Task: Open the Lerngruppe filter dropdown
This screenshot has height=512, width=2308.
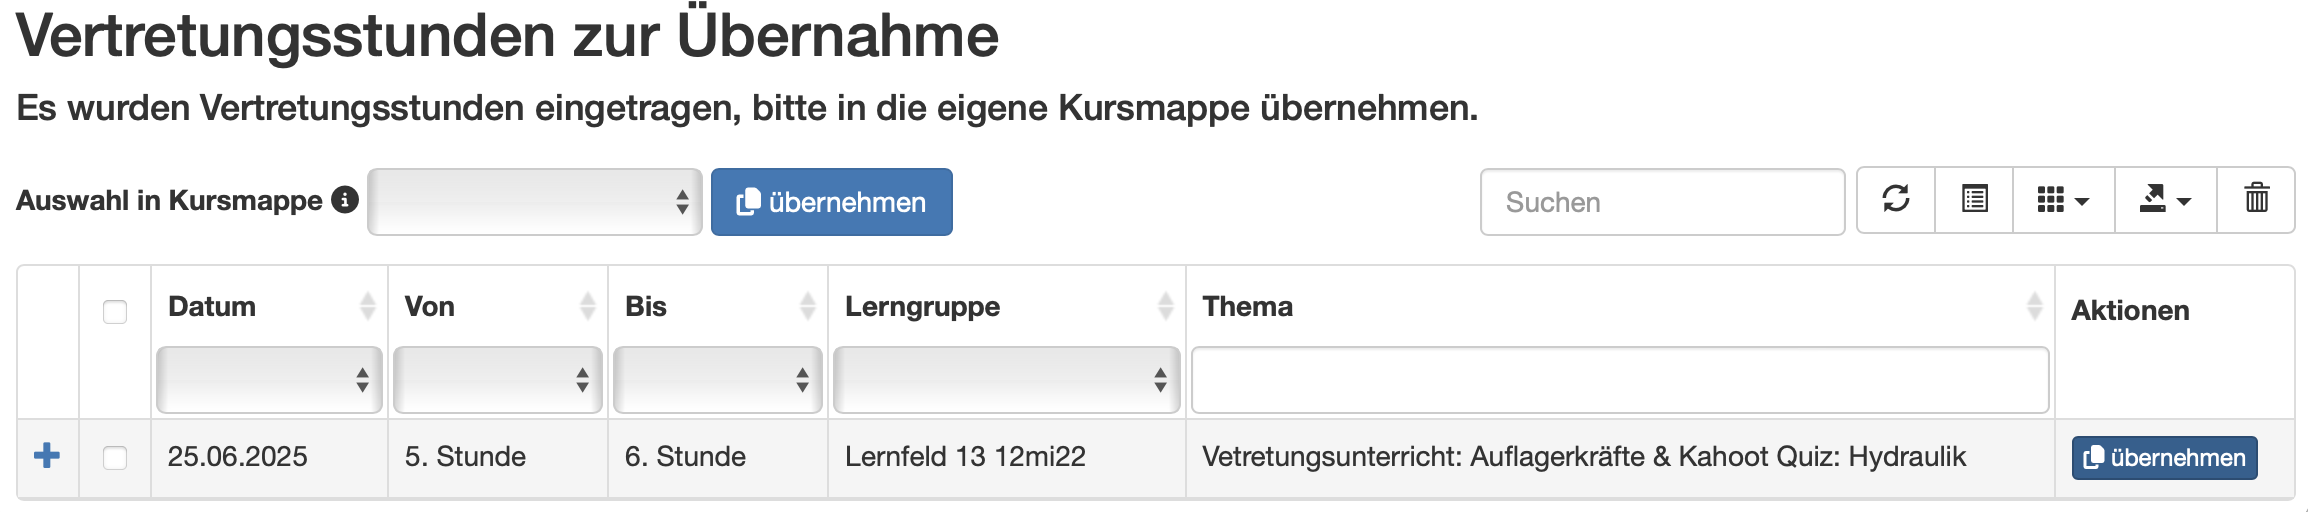Action: click(1006, 380)
